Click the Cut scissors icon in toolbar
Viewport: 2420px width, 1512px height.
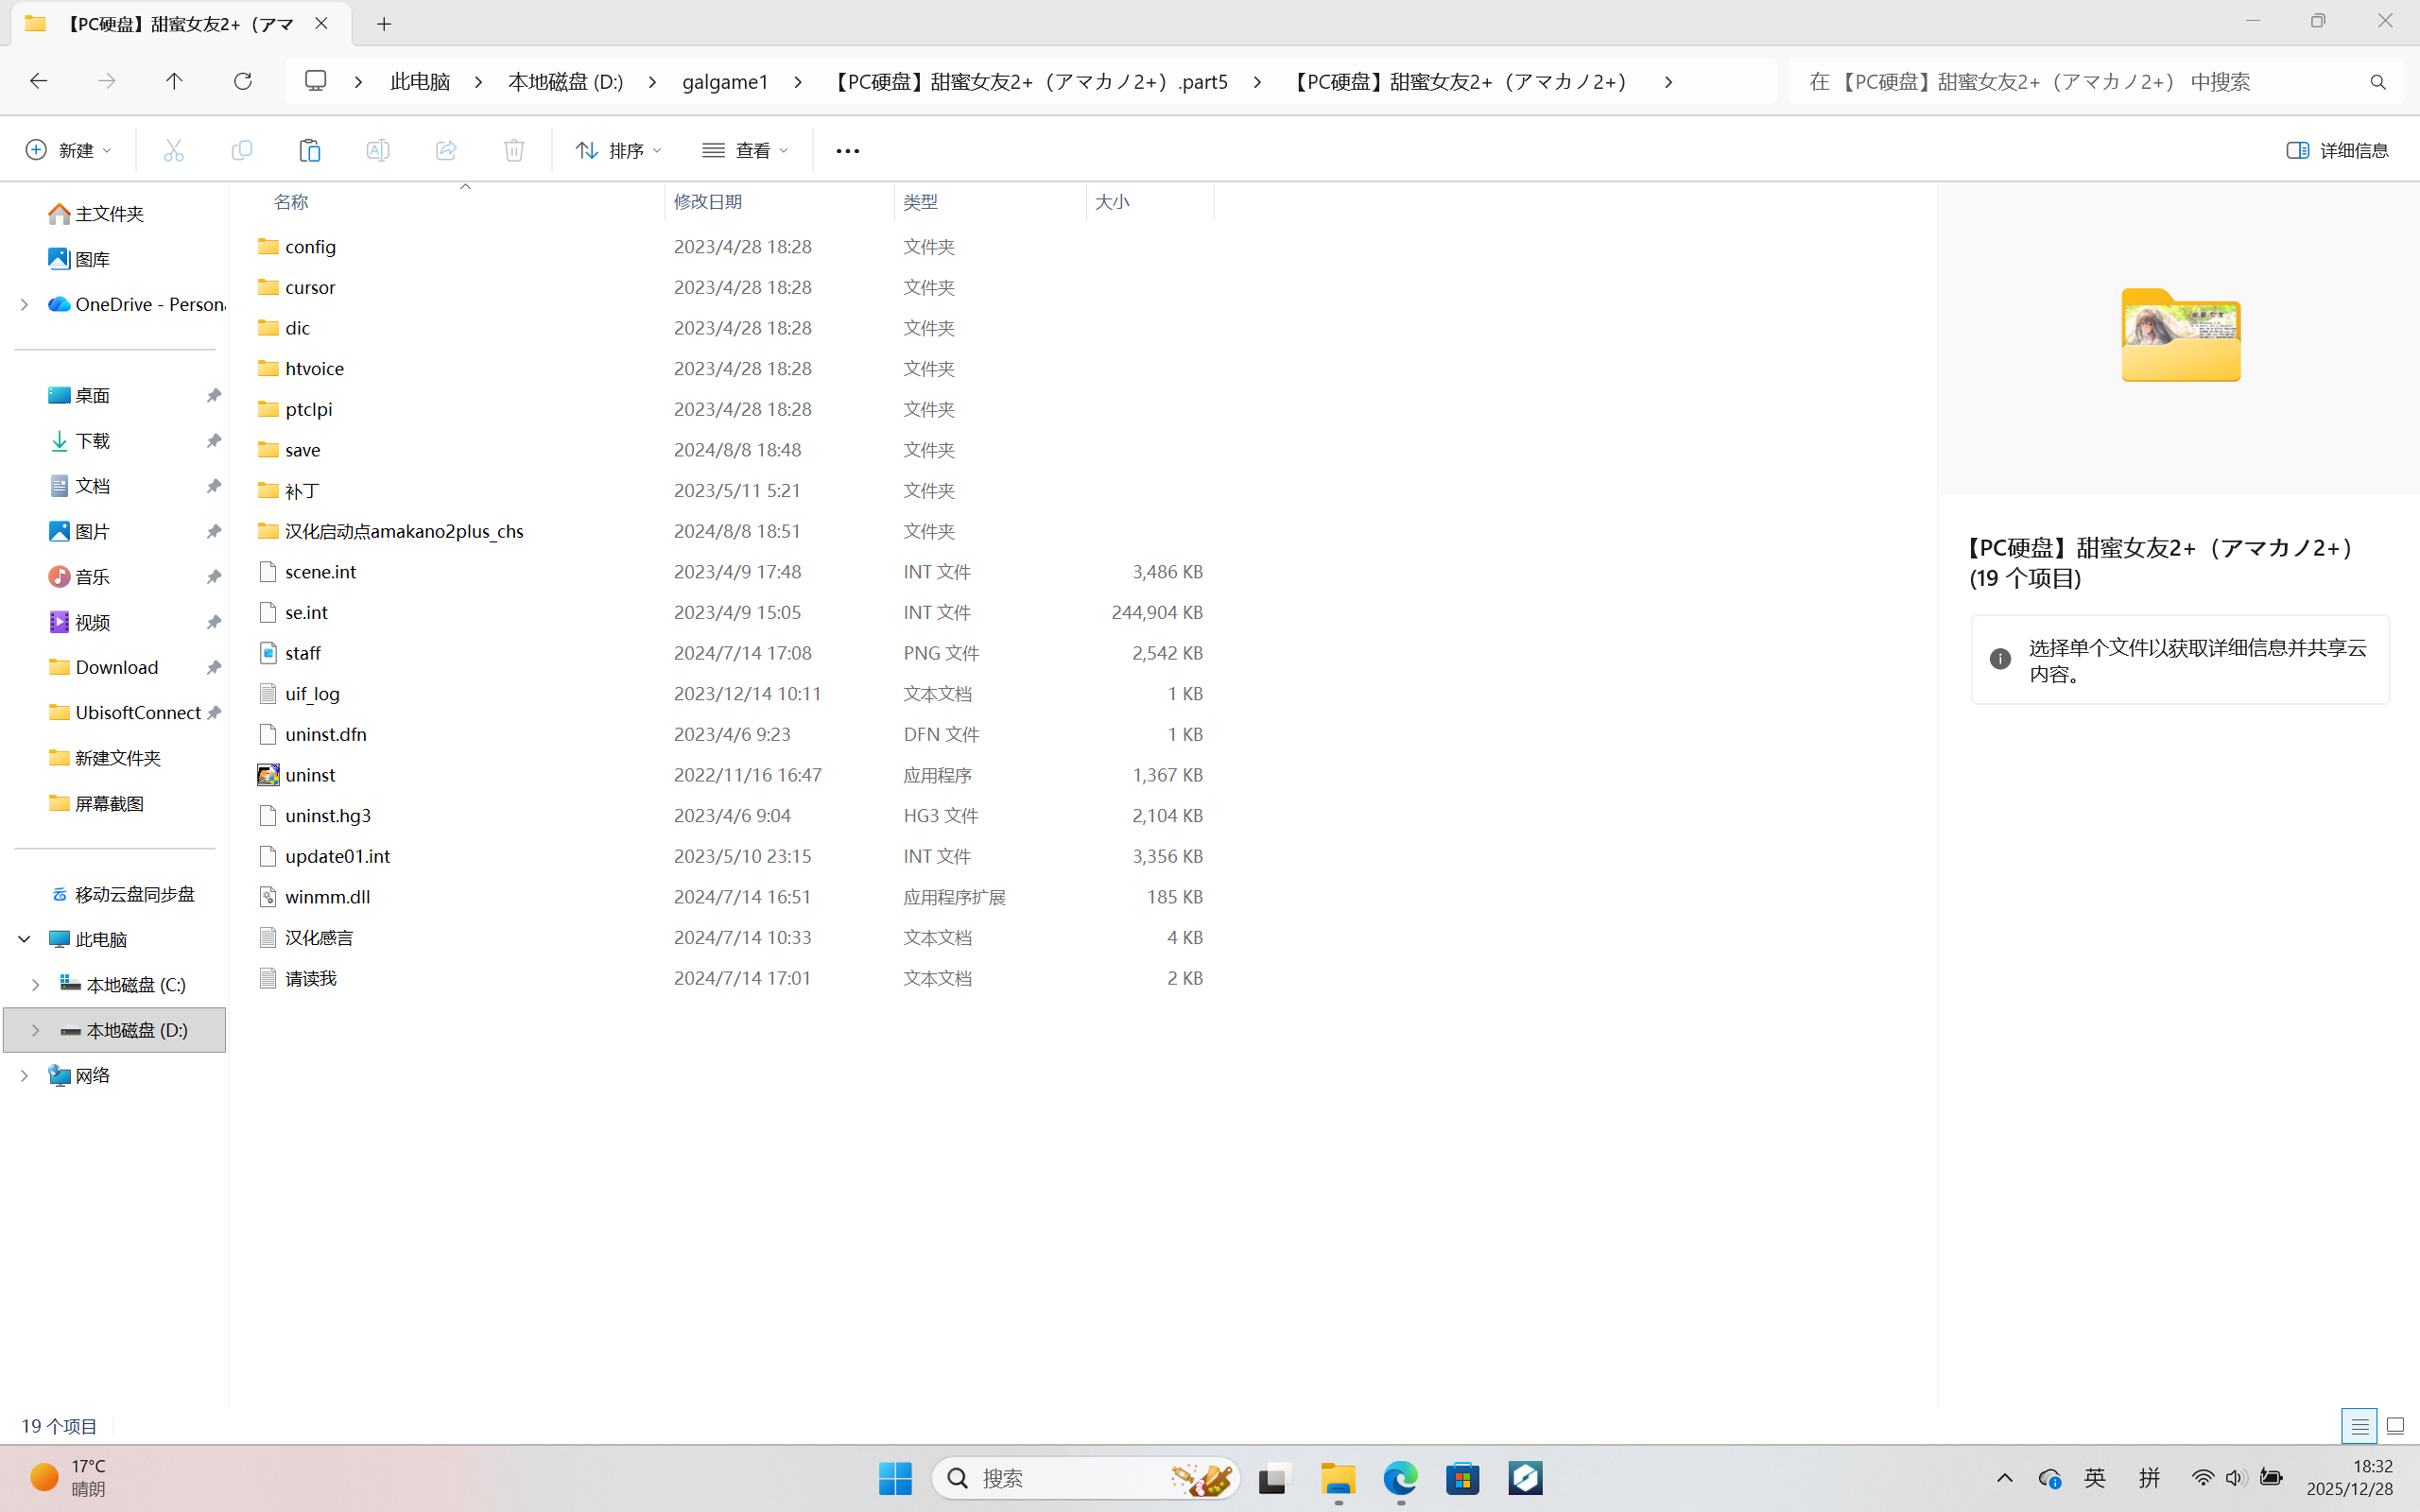coord(174,150)
